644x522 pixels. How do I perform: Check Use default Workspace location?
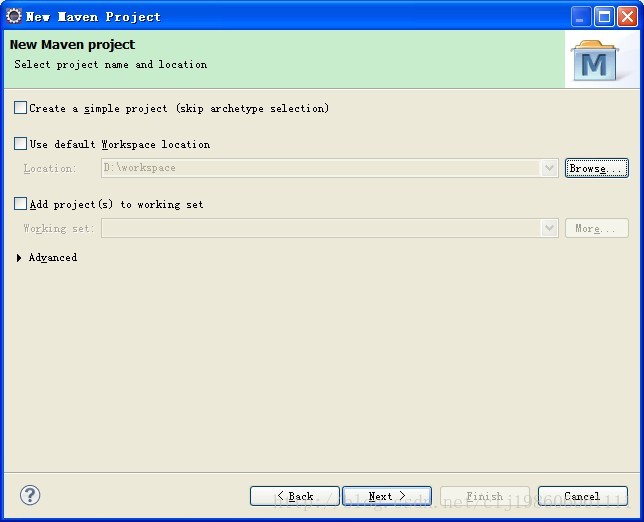[x=20, y=144]
